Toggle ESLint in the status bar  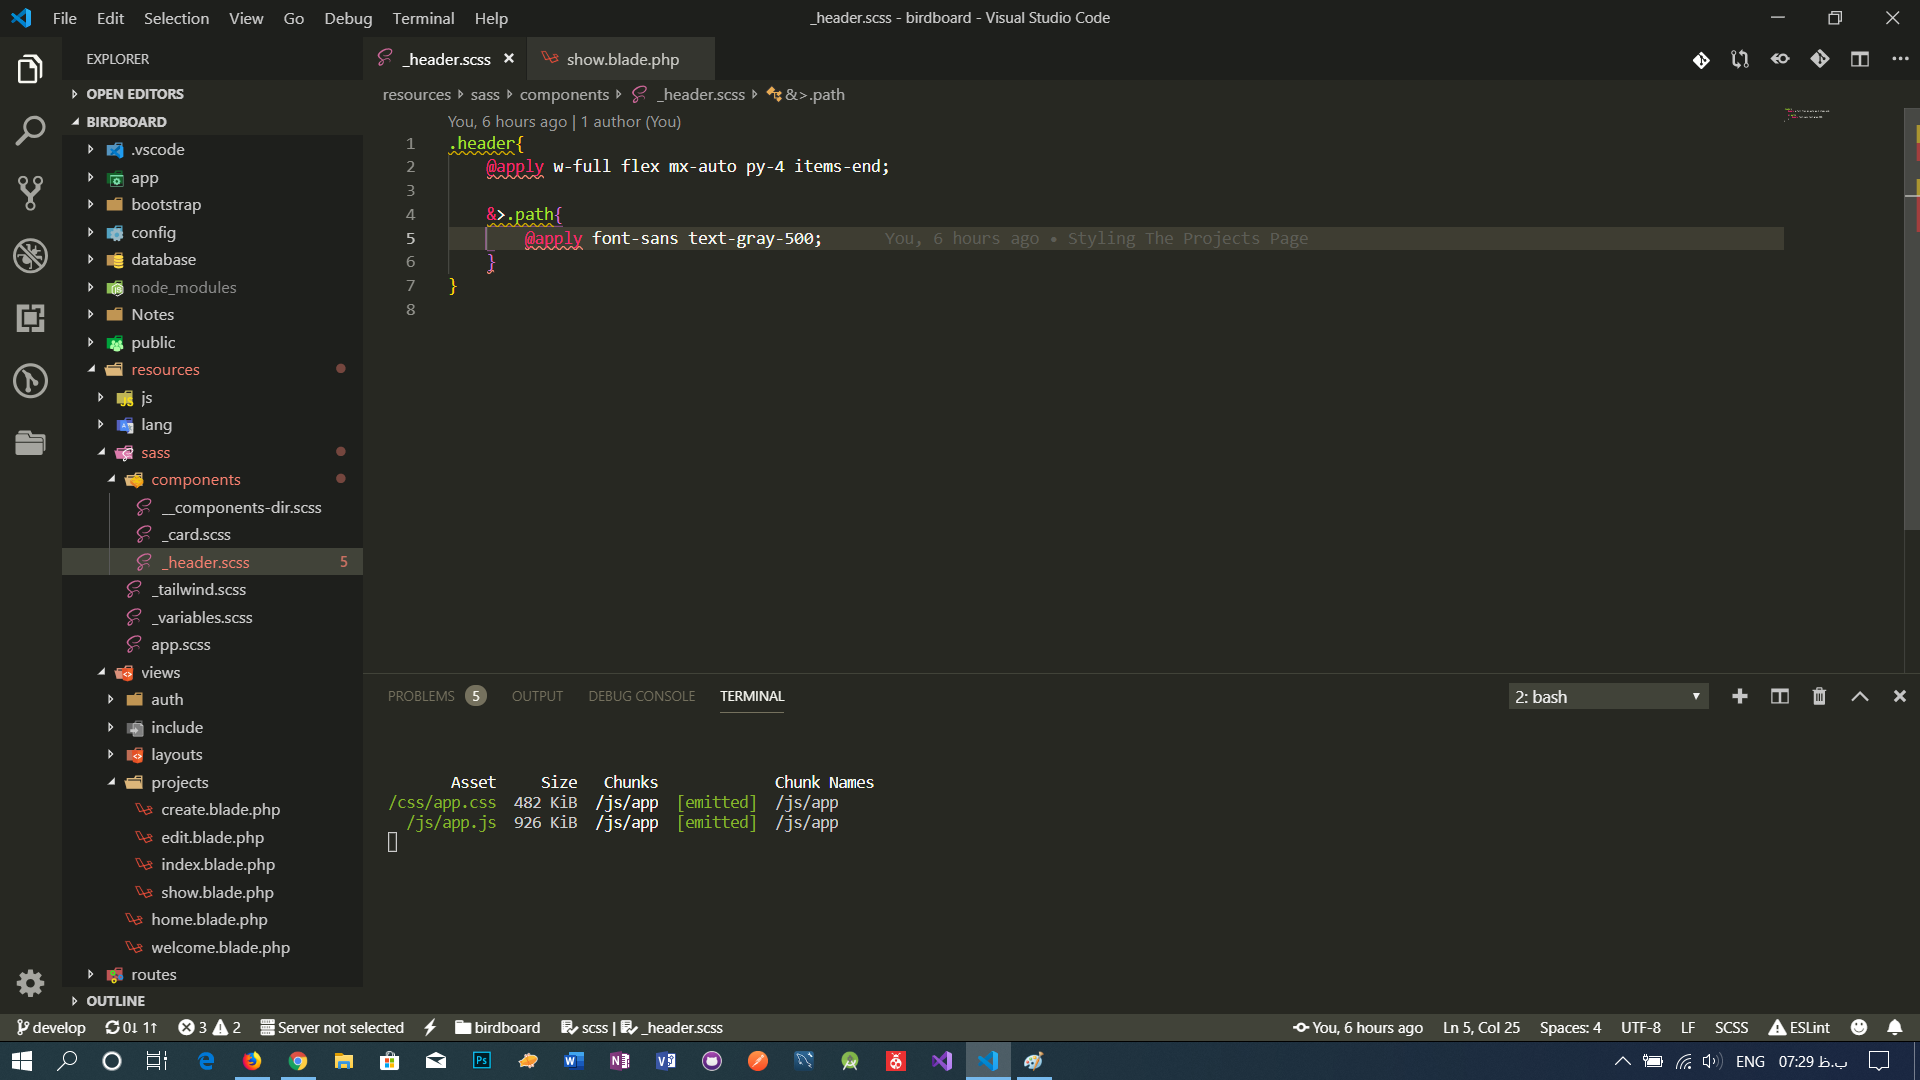[x=1799, y=1027]
